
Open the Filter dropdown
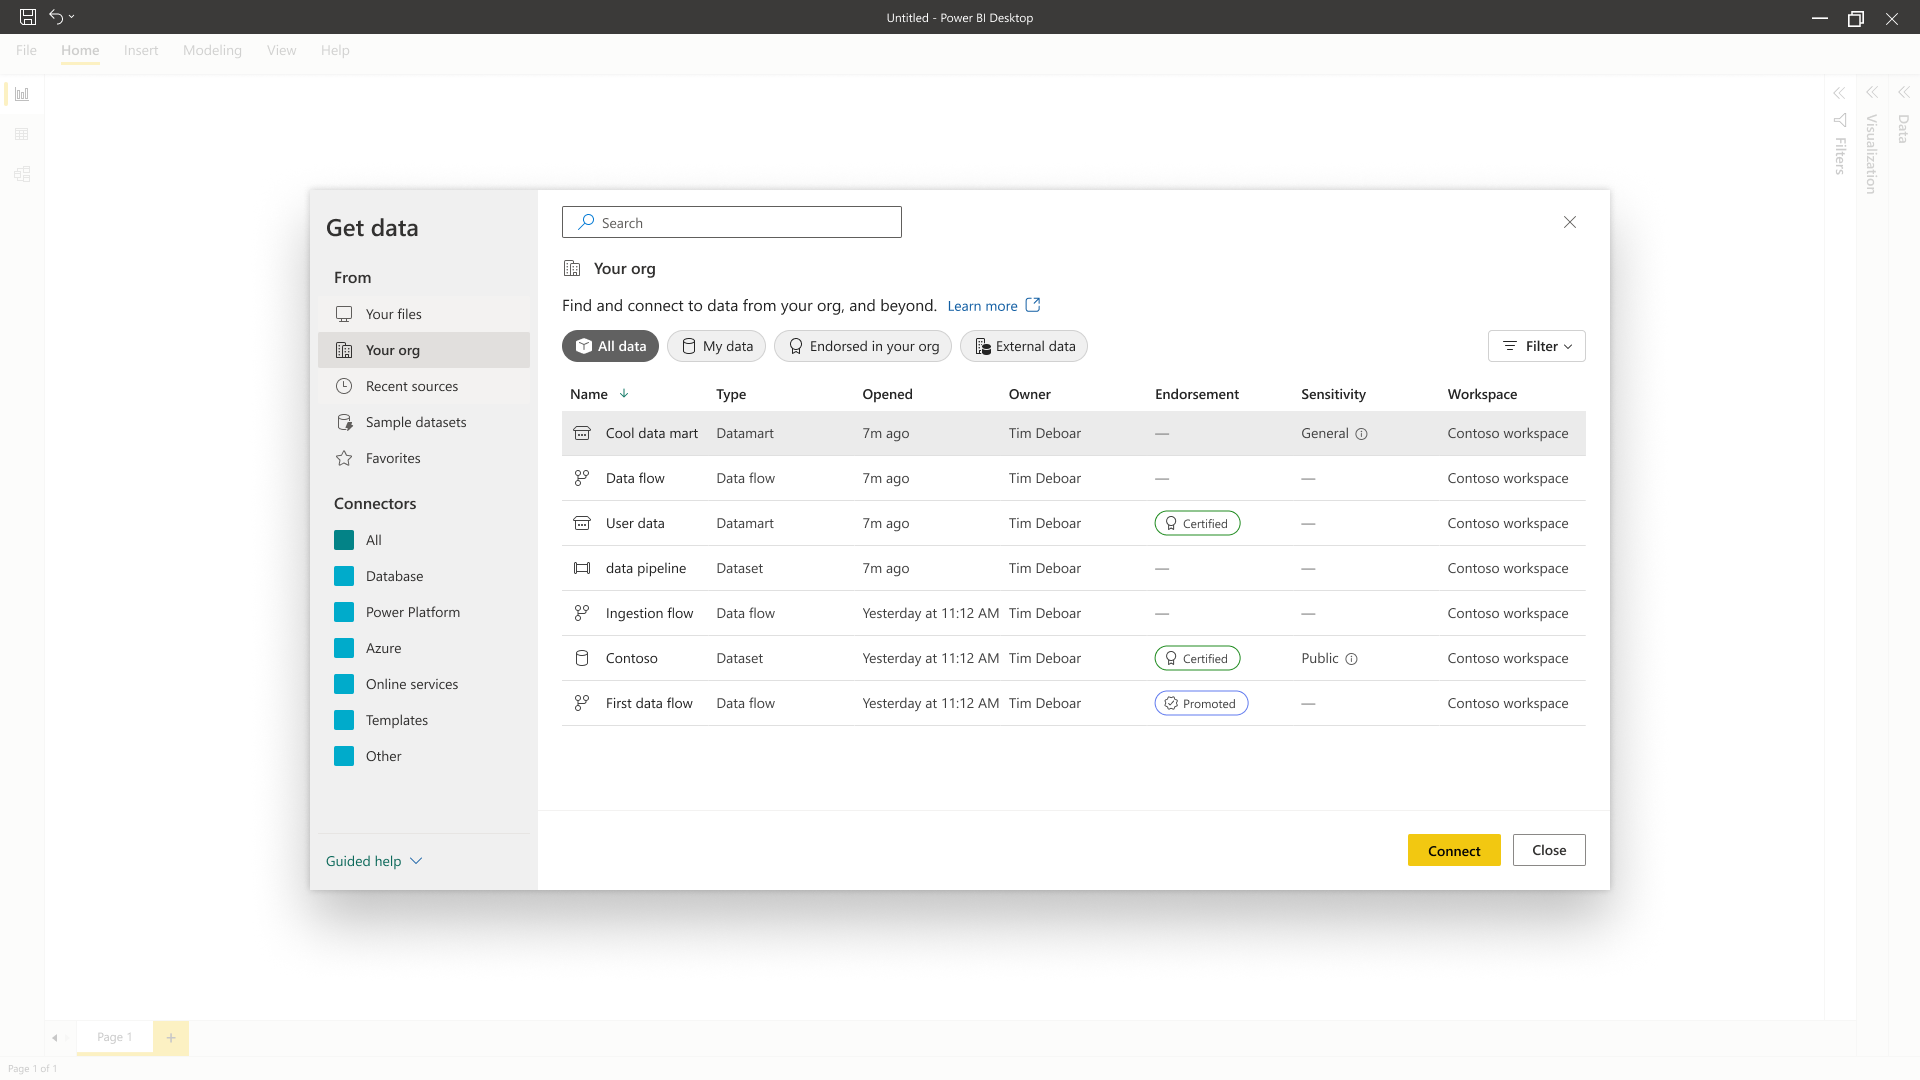1537,346
